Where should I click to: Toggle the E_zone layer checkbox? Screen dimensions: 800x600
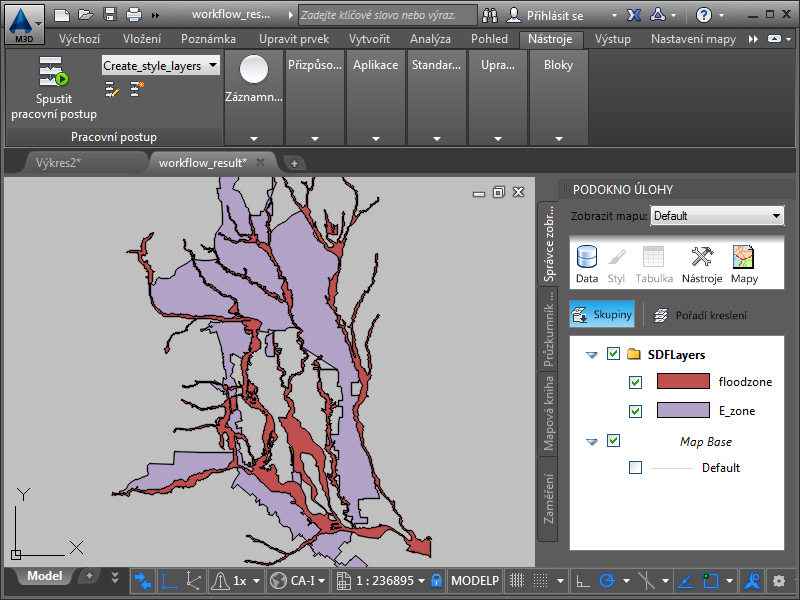coord(635,411)
